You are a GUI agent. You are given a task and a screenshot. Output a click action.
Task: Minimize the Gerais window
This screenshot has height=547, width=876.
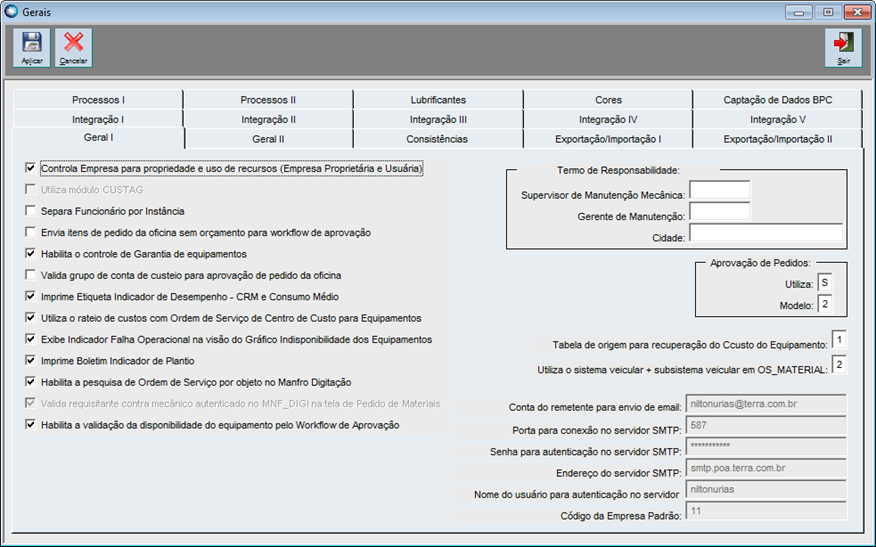point(799,12)
